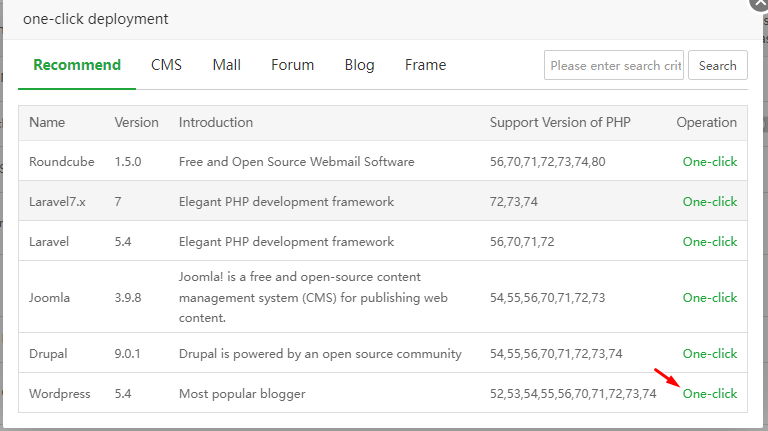Deploy Roundcube with One-click
Screen dimensions: 768x431
710,162
